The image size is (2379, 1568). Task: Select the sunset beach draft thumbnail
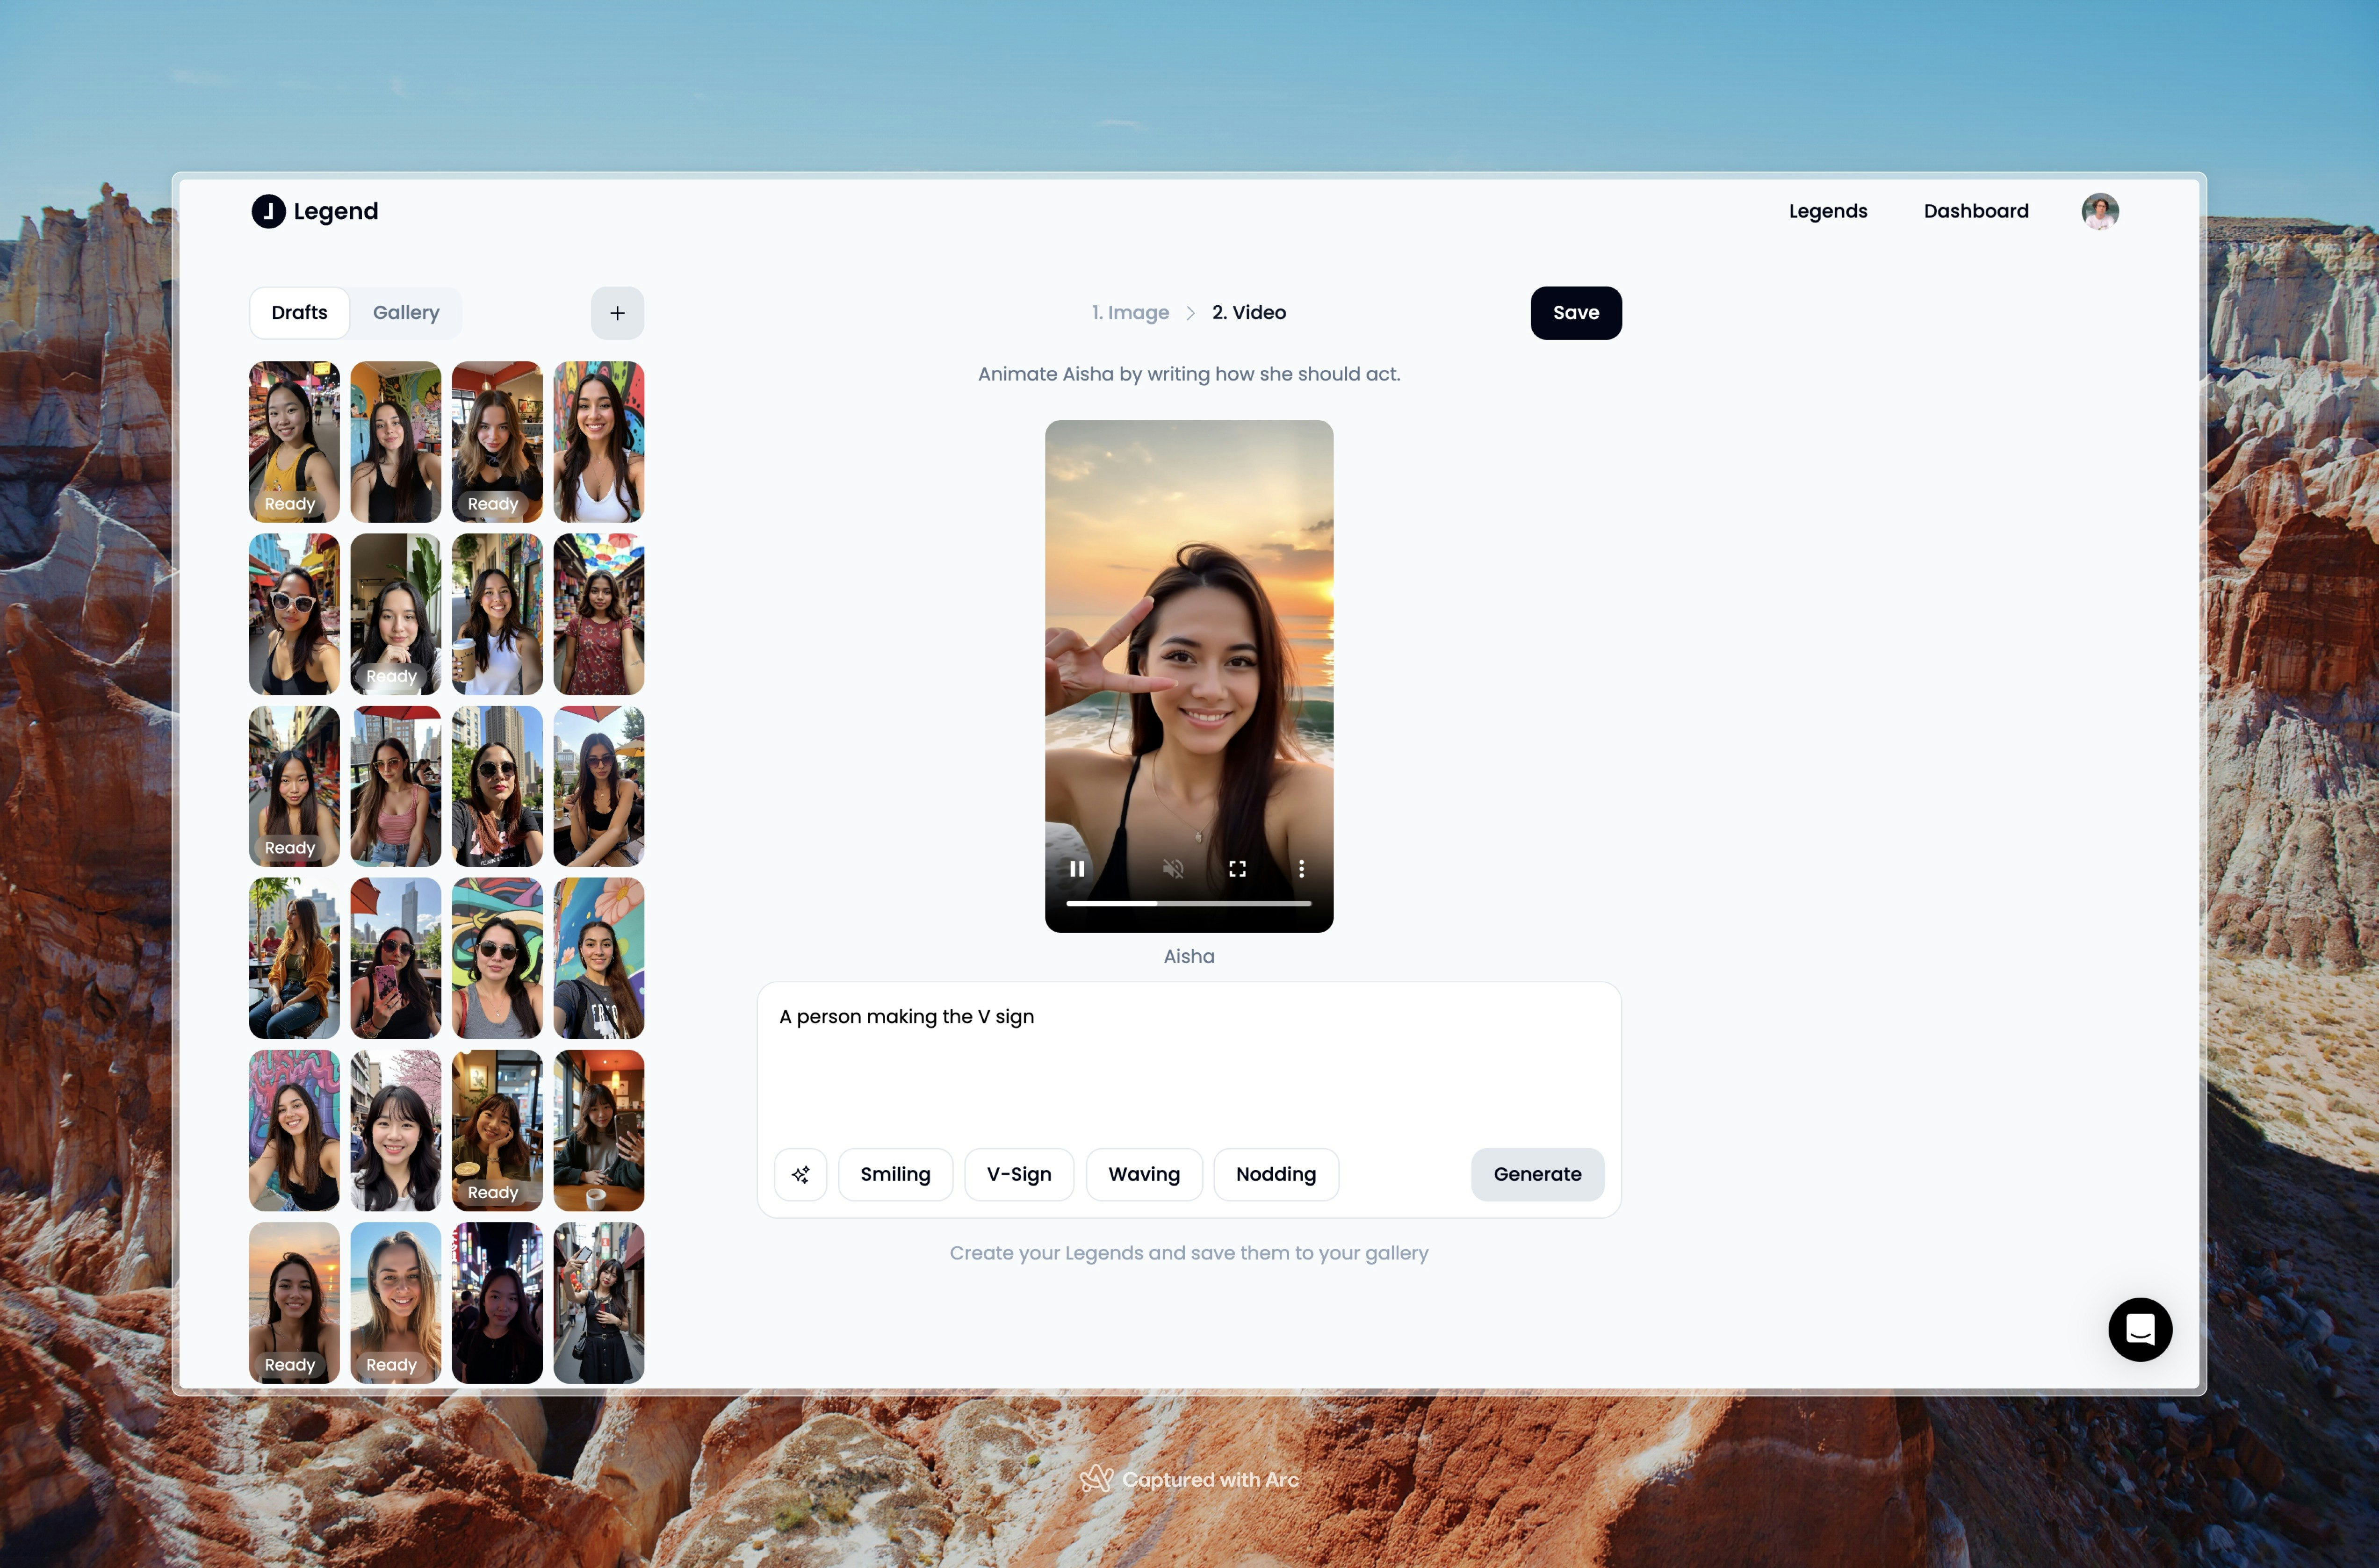coord(294,1302)
